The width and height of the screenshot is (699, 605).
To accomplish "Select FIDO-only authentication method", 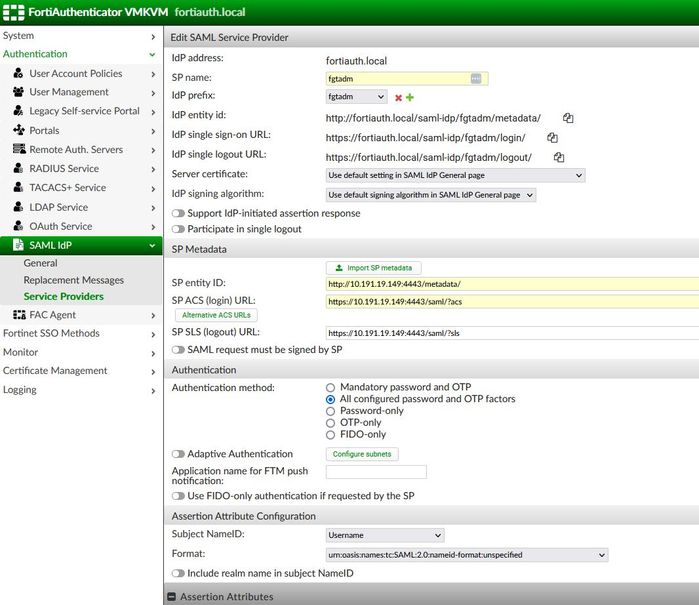I will pyautogui.click(x=330, y=435).
